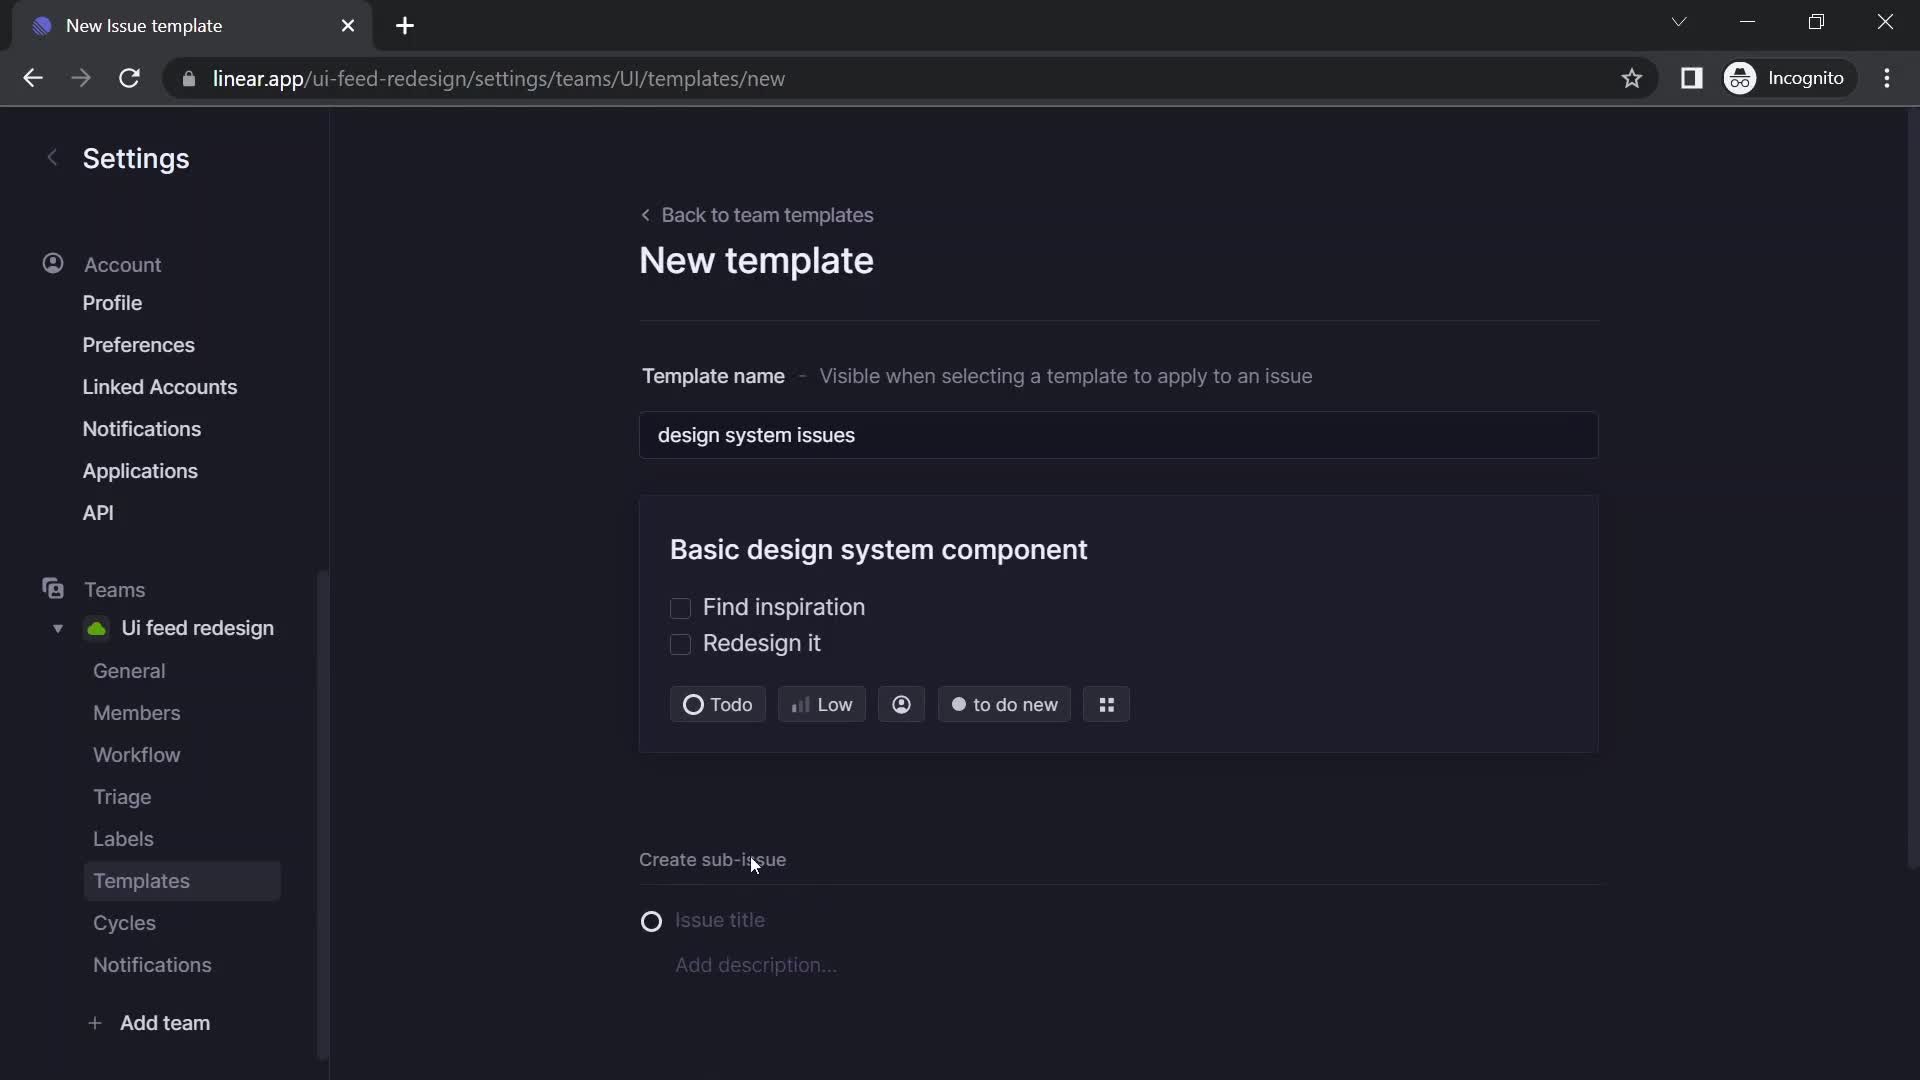The width and height of the screenshot is (1920, 1080).
Task: Click the back arrow to Settings sidebar
Action: click(51, 157)
